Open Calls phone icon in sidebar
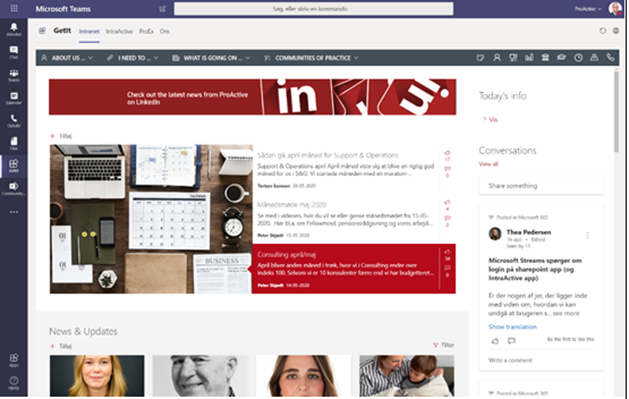 [x=14, y=121]
